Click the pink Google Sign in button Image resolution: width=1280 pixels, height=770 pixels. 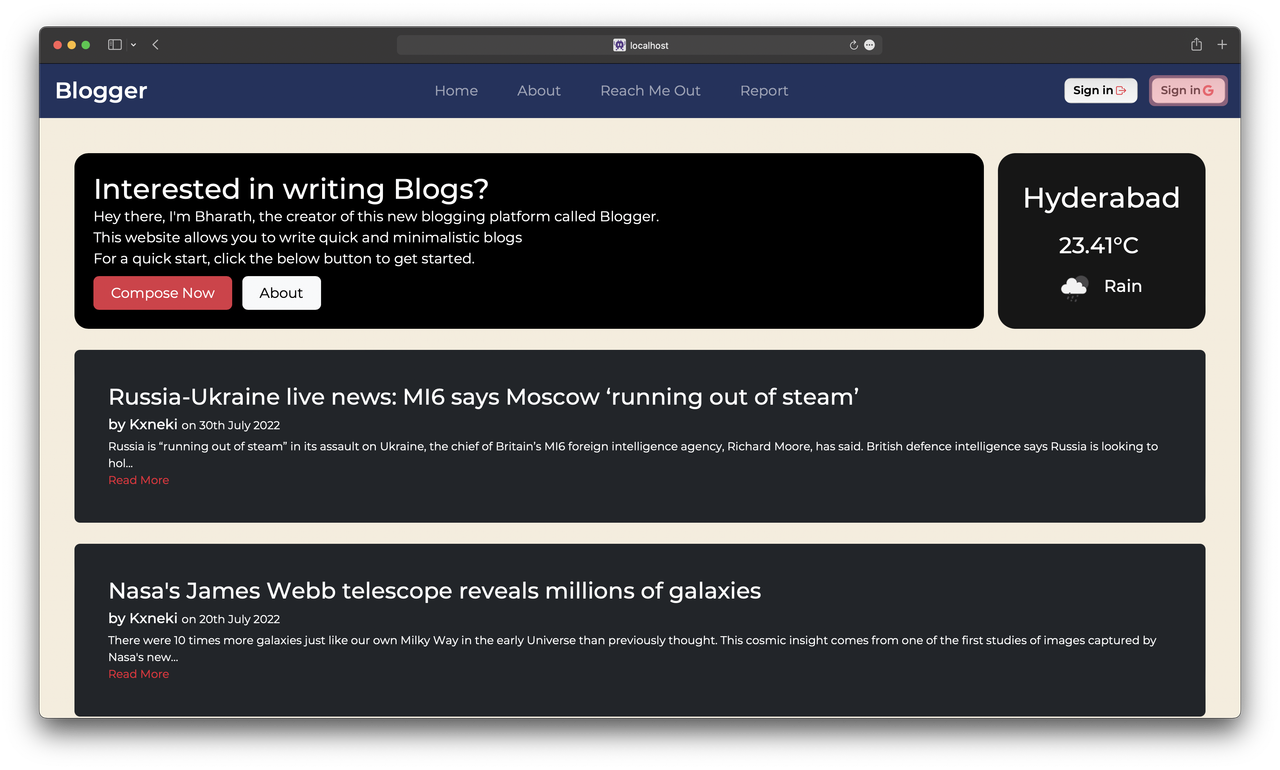[x=1187, y=91]
